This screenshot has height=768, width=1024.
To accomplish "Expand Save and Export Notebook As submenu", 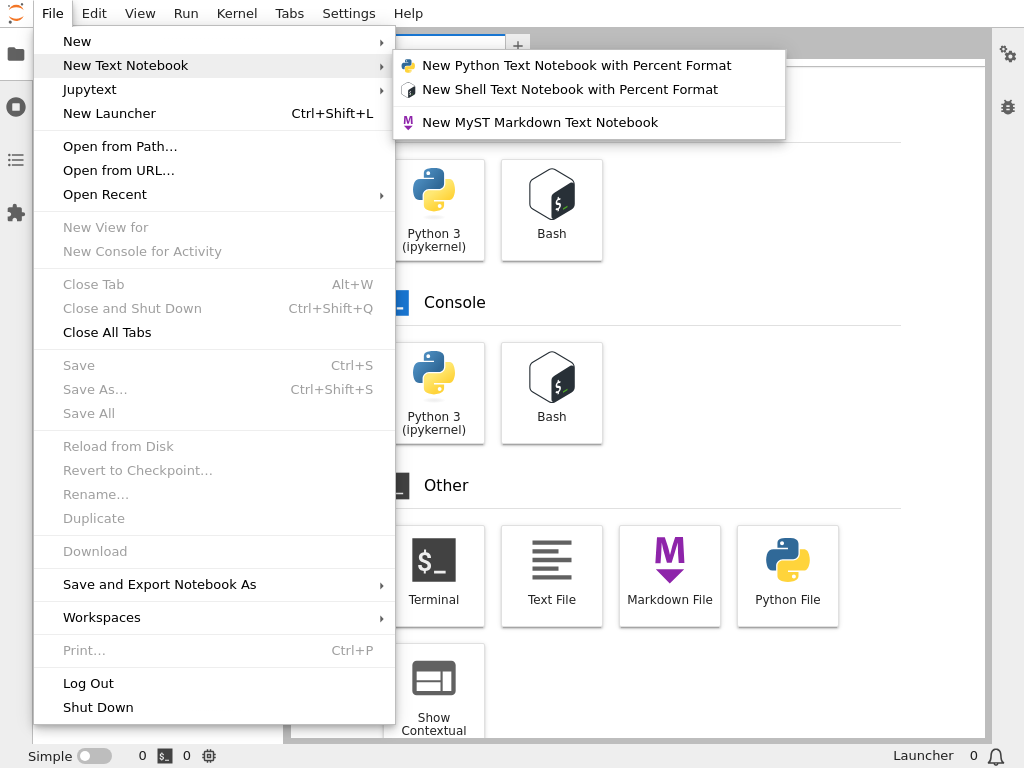I will (x=214, y=584).
